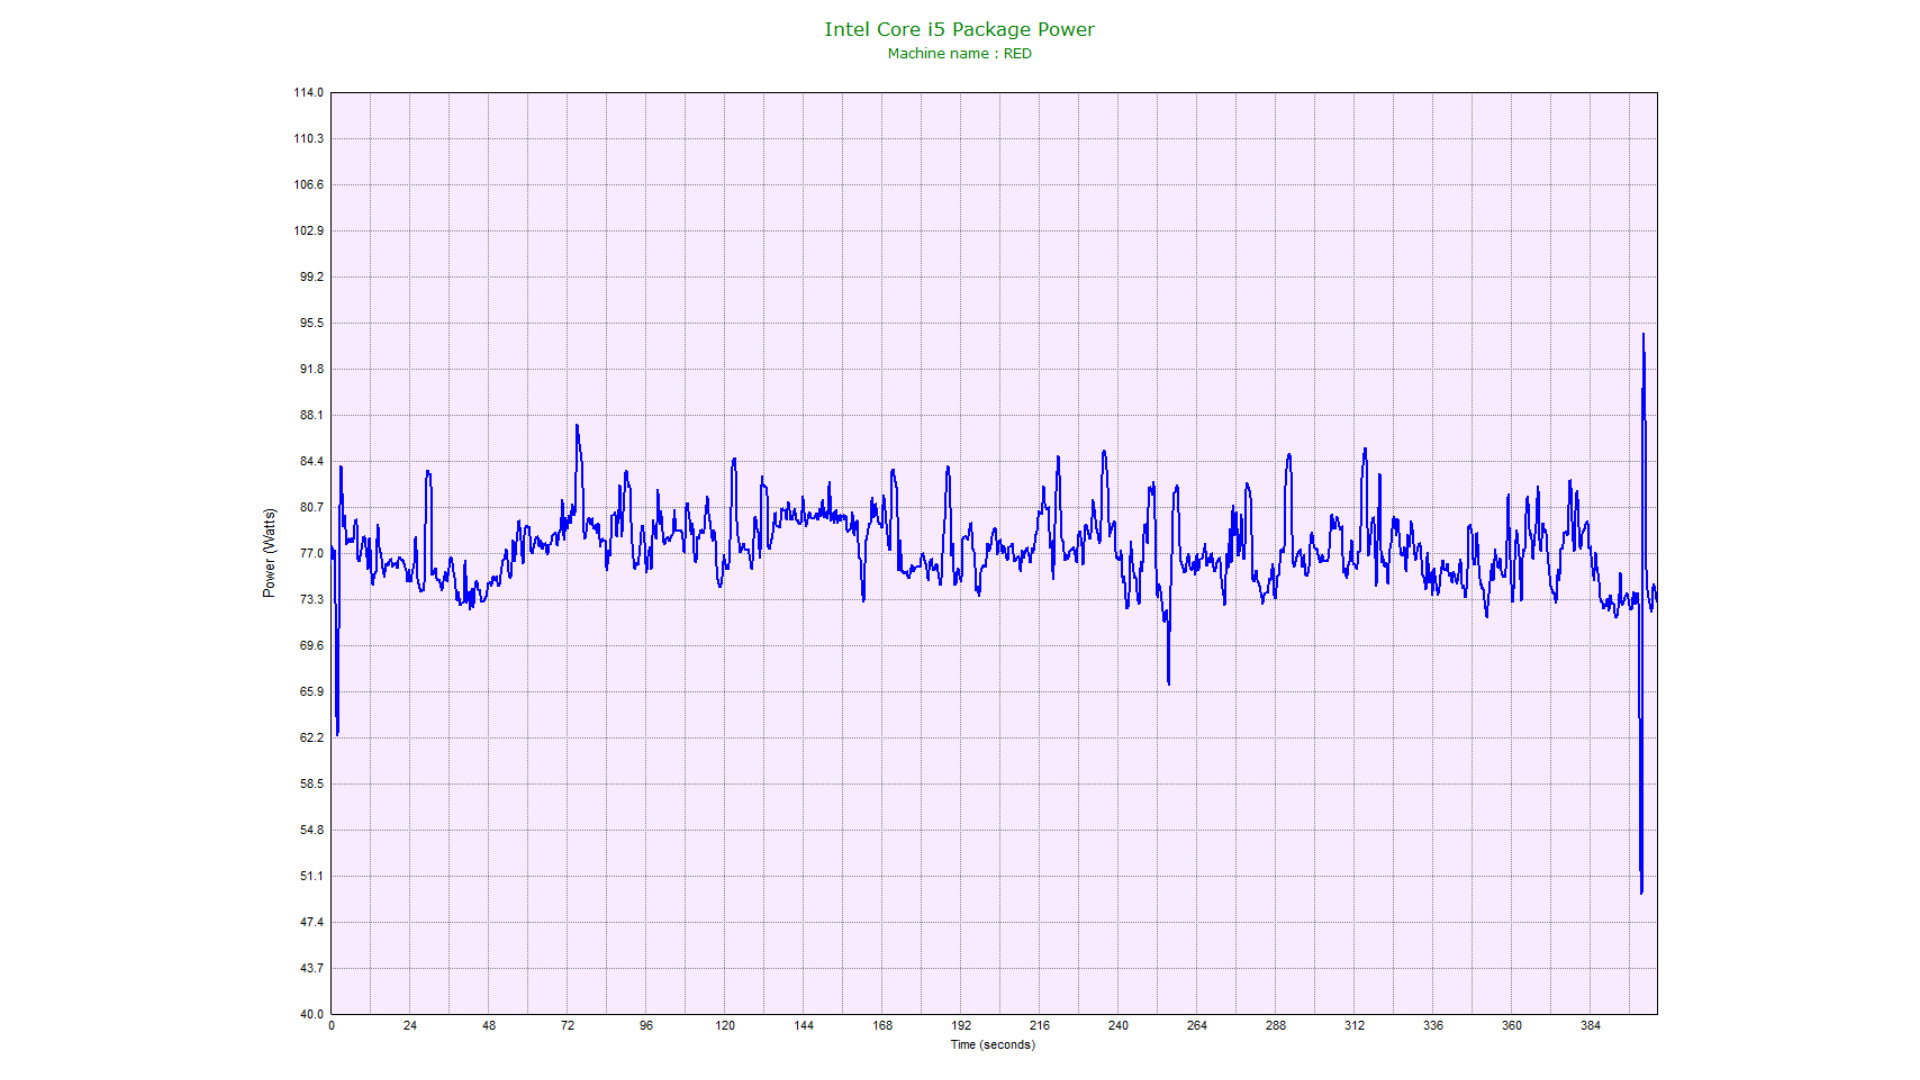The height and width of the screenshot is (1080, 1920).
Task: Click the 0 tick label on the time axis
Action: point(331,1026)
